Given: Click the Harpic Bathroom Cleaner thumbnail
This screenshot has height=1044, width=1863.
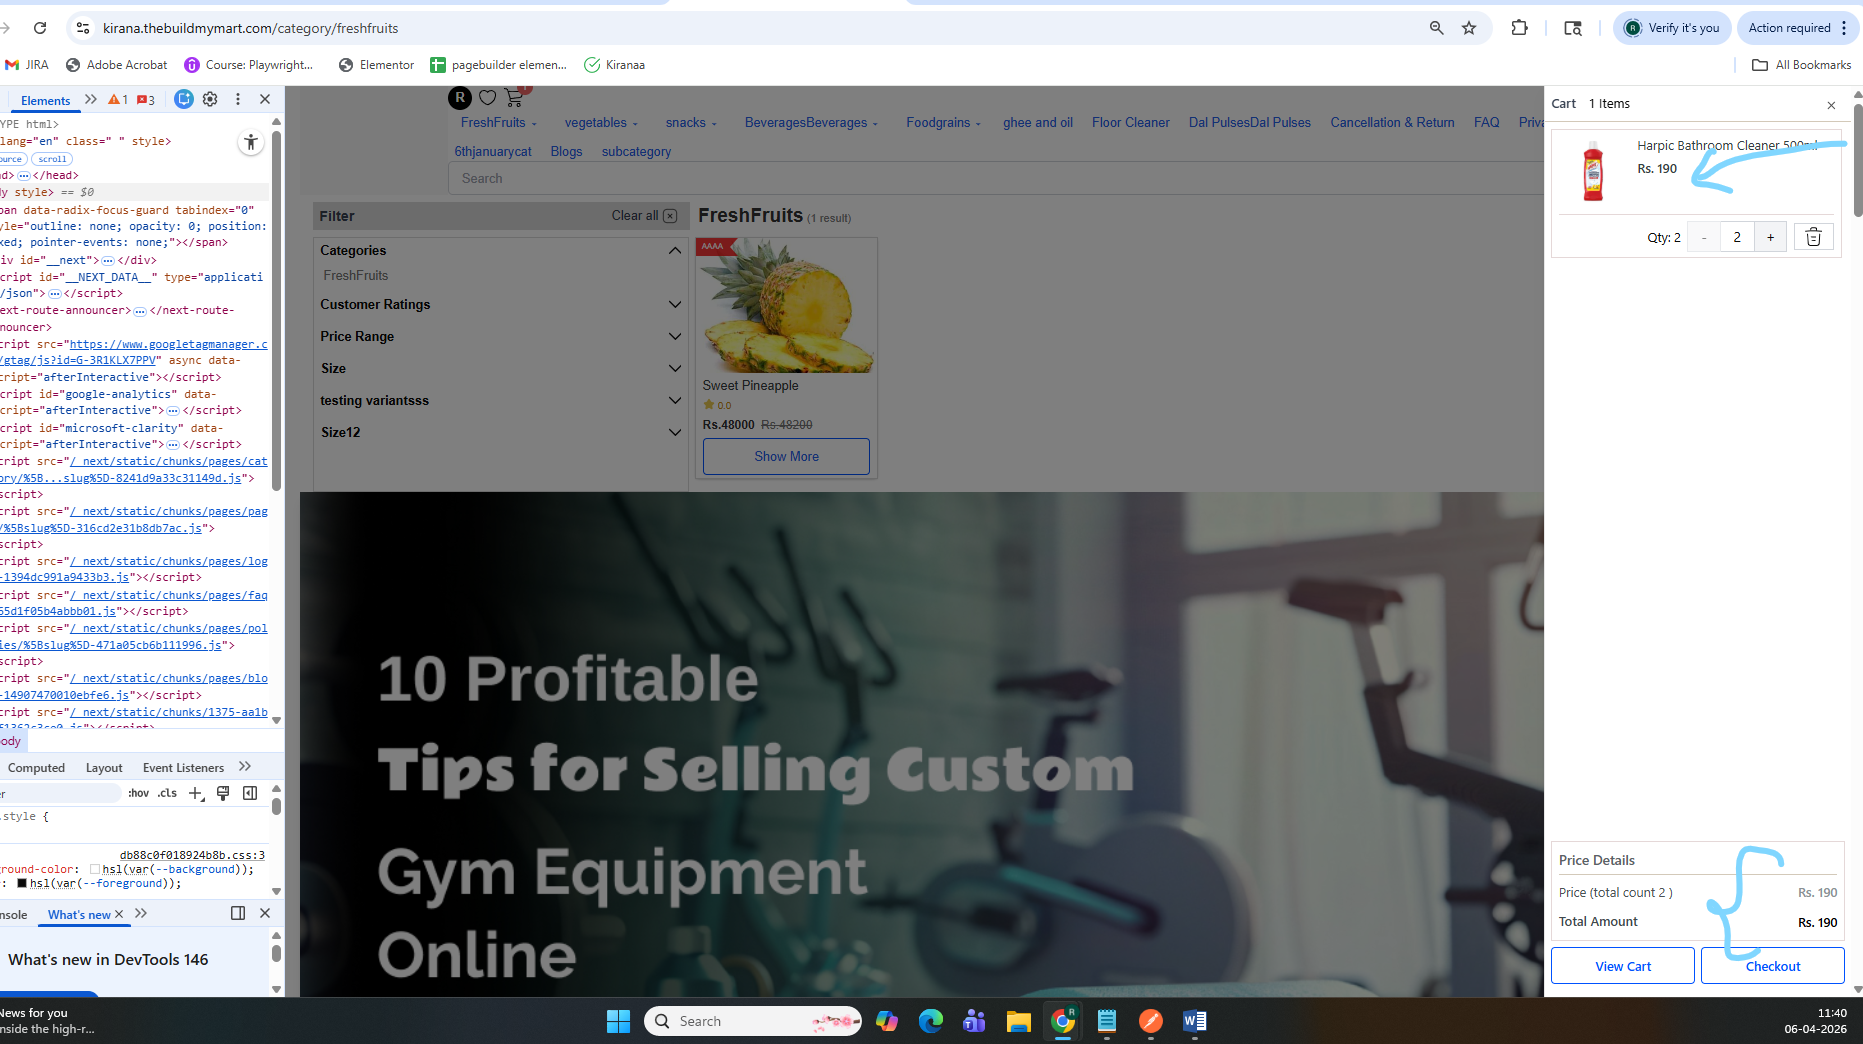Looking at the screenshot, I should point(1593,171).
